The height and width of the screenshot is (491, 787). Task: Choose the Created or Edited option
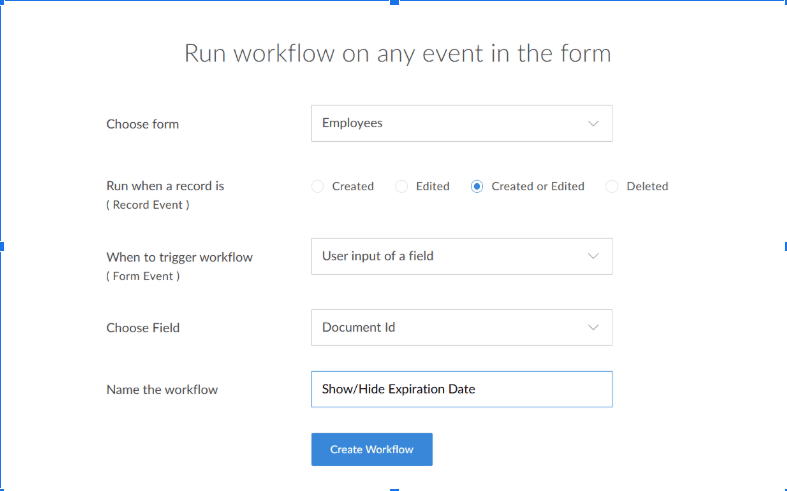477,186
